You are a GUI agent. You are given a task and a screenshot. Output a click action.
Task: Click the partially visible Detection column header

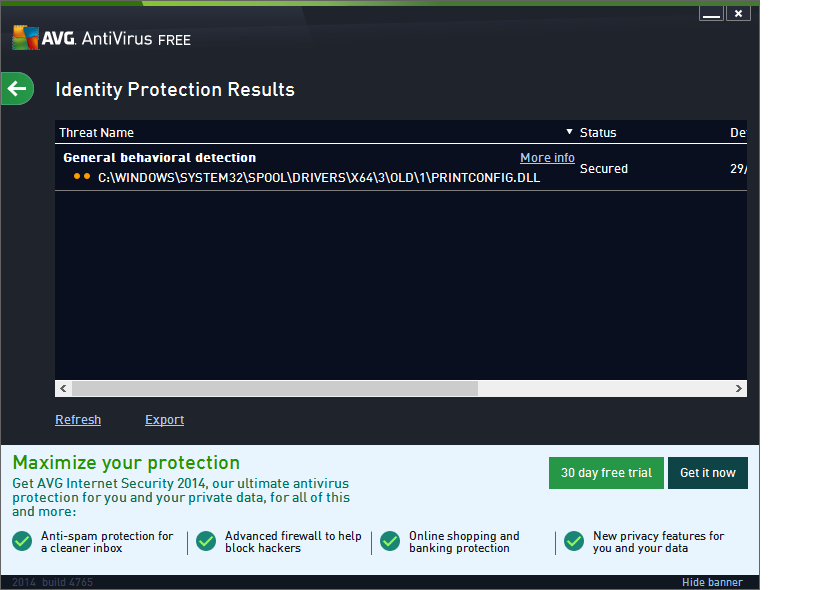pyautogui.click(x=738, y=133)
